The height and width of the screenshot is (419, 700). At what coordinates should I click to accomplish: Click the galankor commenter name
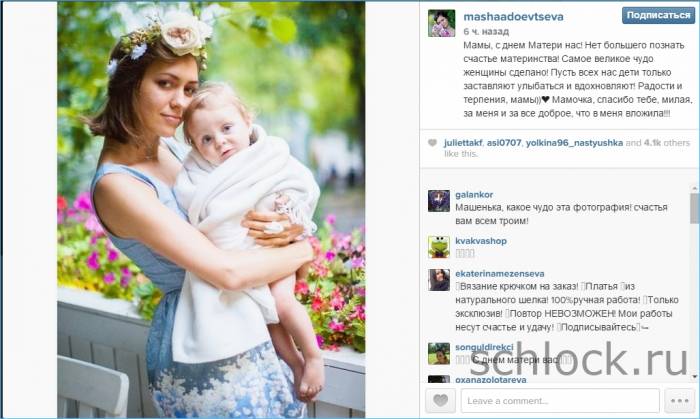click(474, 195)
